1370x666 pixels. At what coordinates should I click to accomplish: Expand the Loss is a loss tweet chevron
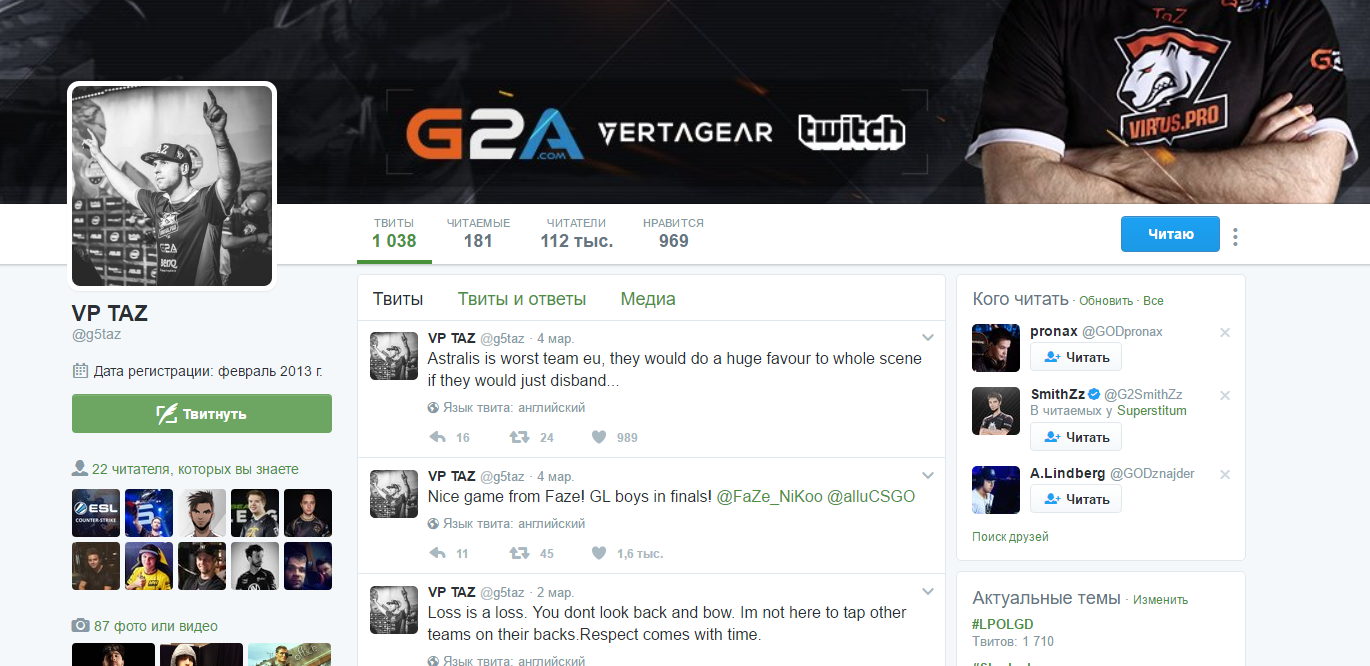927,591
